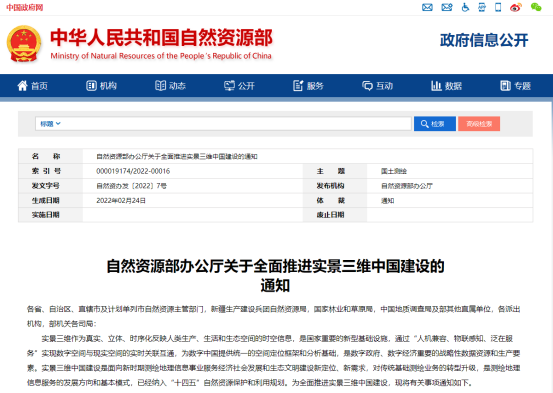The height and width of the screenshot is (393, 553).
Task: Open the WeChat social icon
Action: pyautogui.click(x=536, y=7)
